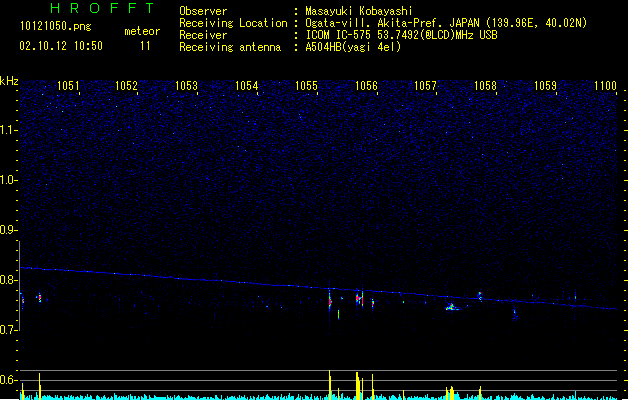Click the Observer field label
This screenshot has width=629, height=400.
pos(203,11)
